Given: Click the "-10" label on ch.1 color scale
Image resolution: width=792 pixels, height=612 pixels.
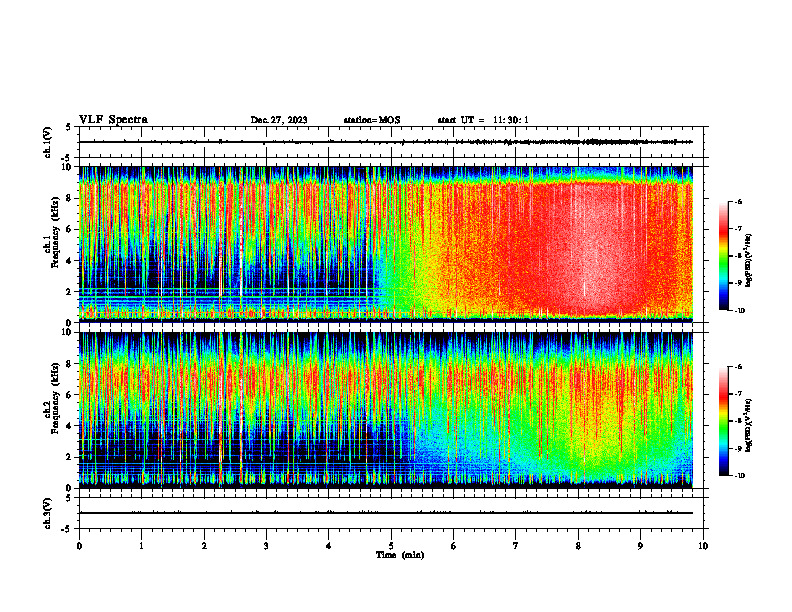Looking at the screenshot, I should coord(739,311).
